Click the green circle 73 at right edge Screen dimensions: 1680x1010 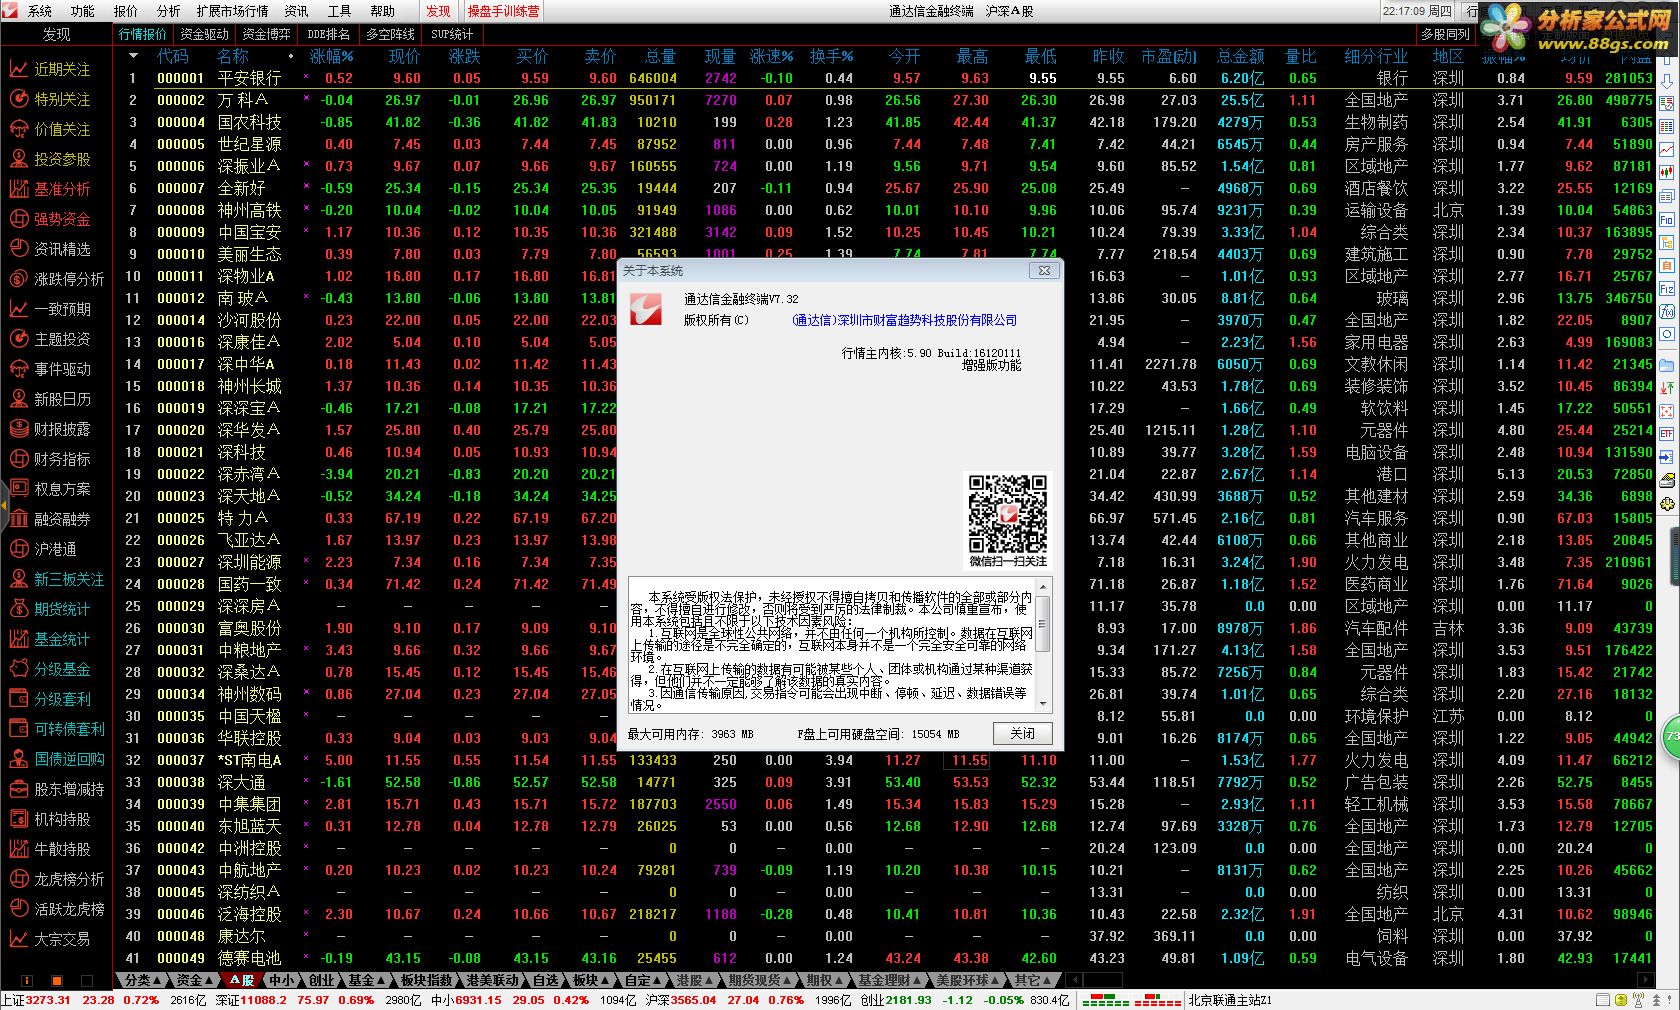click(x=1671, y=736)
